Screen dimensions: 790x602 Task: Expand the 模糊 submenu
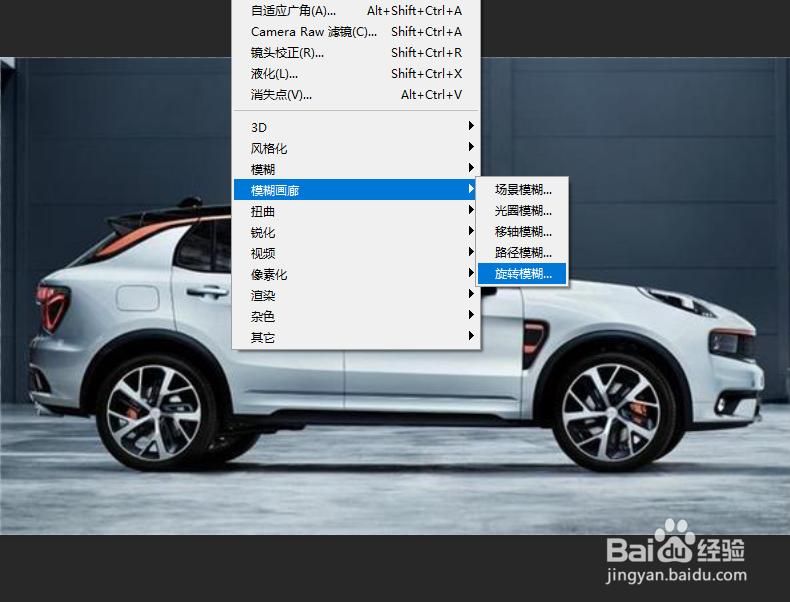[x=355, y=169]
